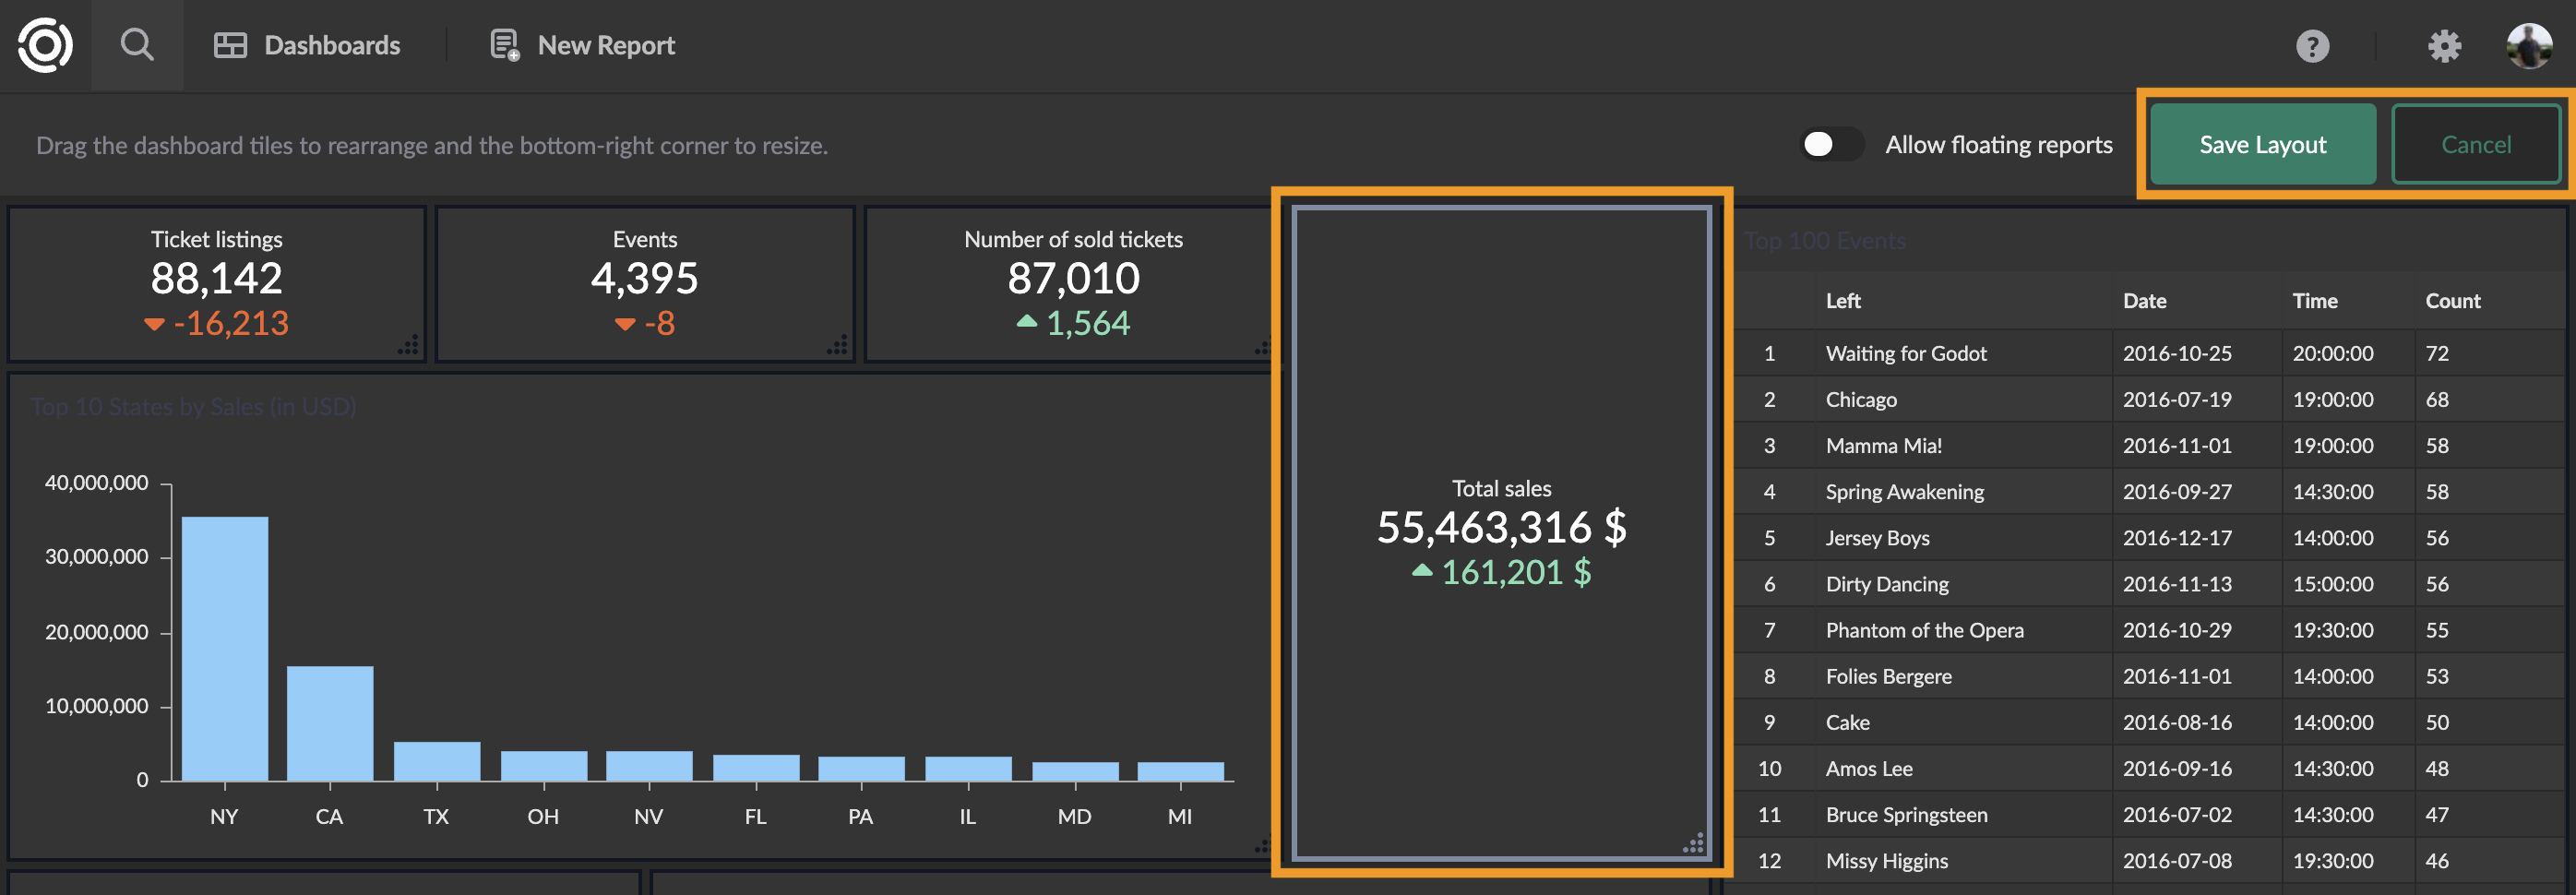This screenshot has height=895, width=2576.
Task: Select the Mamma Mia! row
Action: pyautogui.click(x=2150, y=445)
